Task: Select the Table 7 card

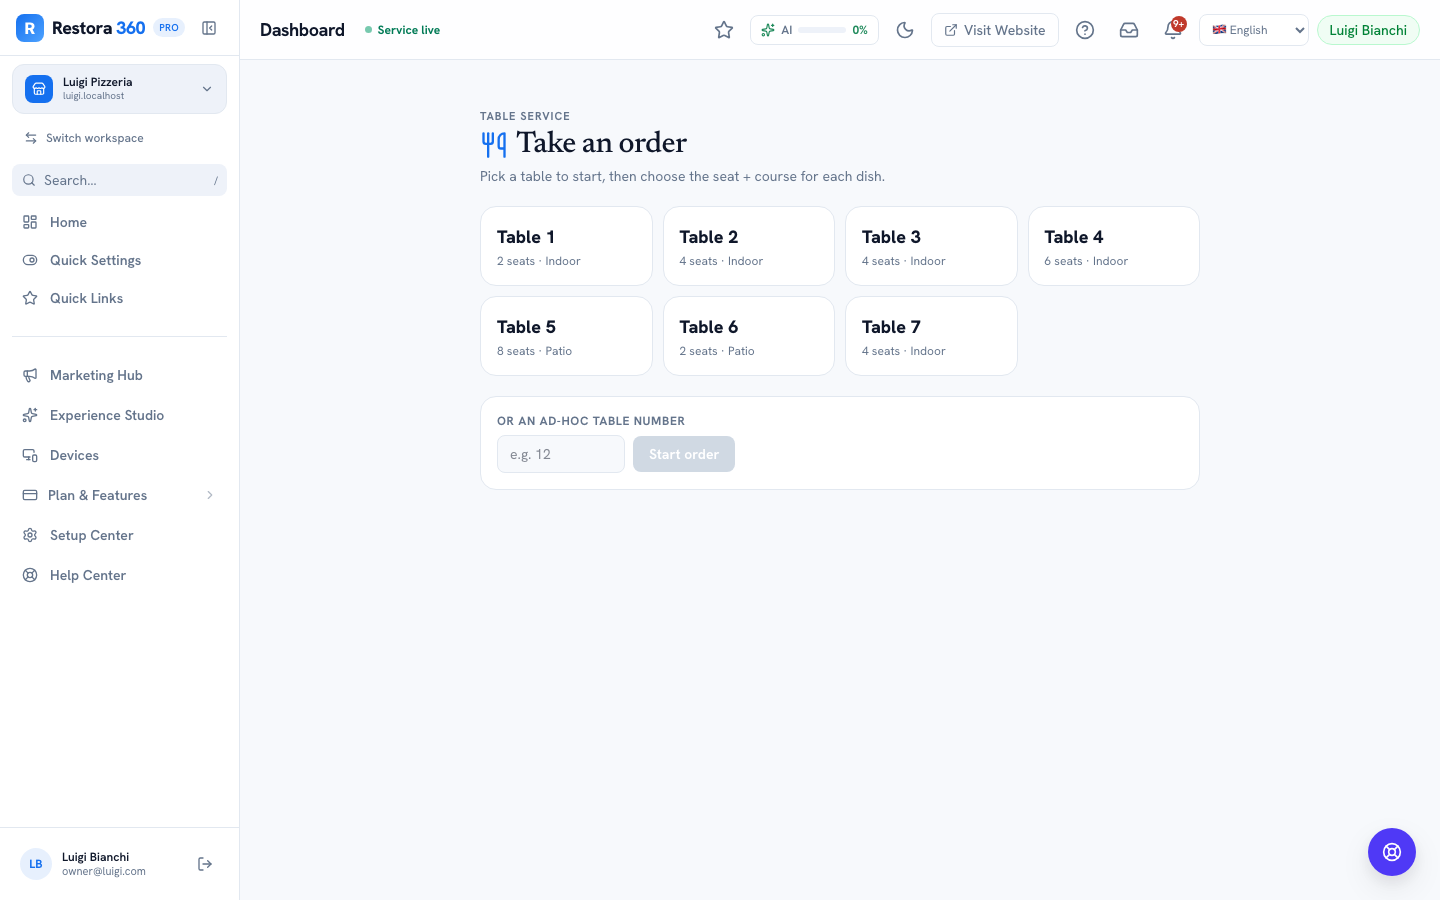Action: pos(931,336)
